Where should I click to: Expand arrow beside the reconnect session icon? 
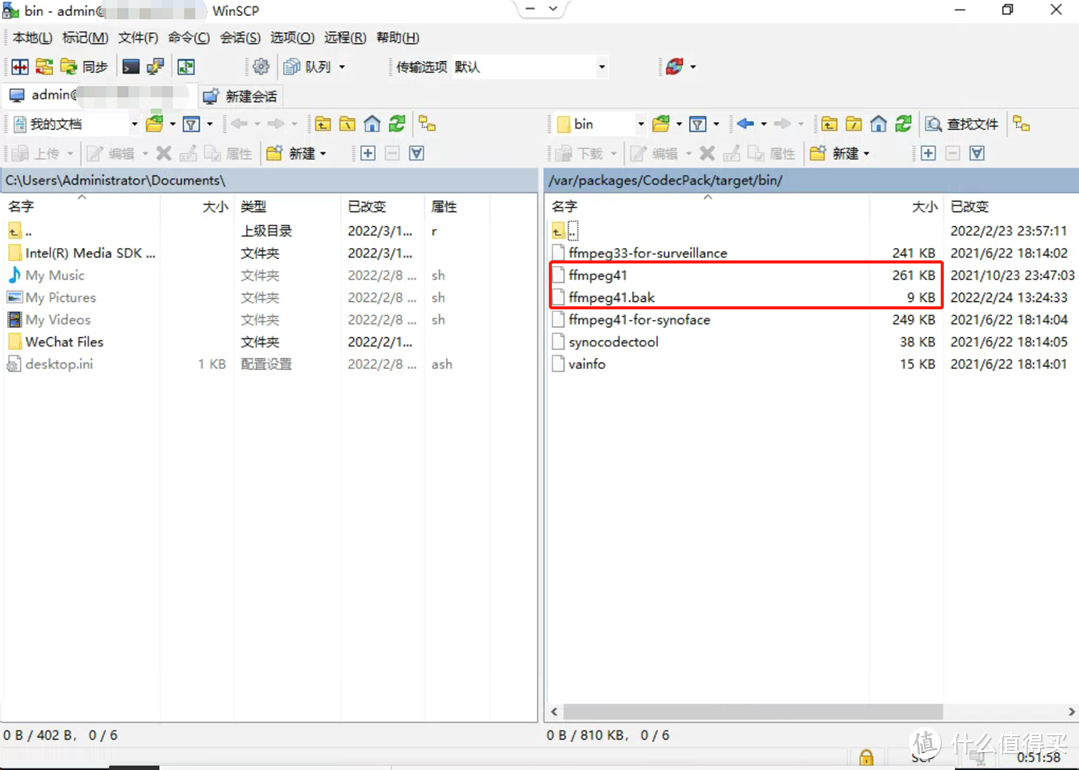[693, 67]
